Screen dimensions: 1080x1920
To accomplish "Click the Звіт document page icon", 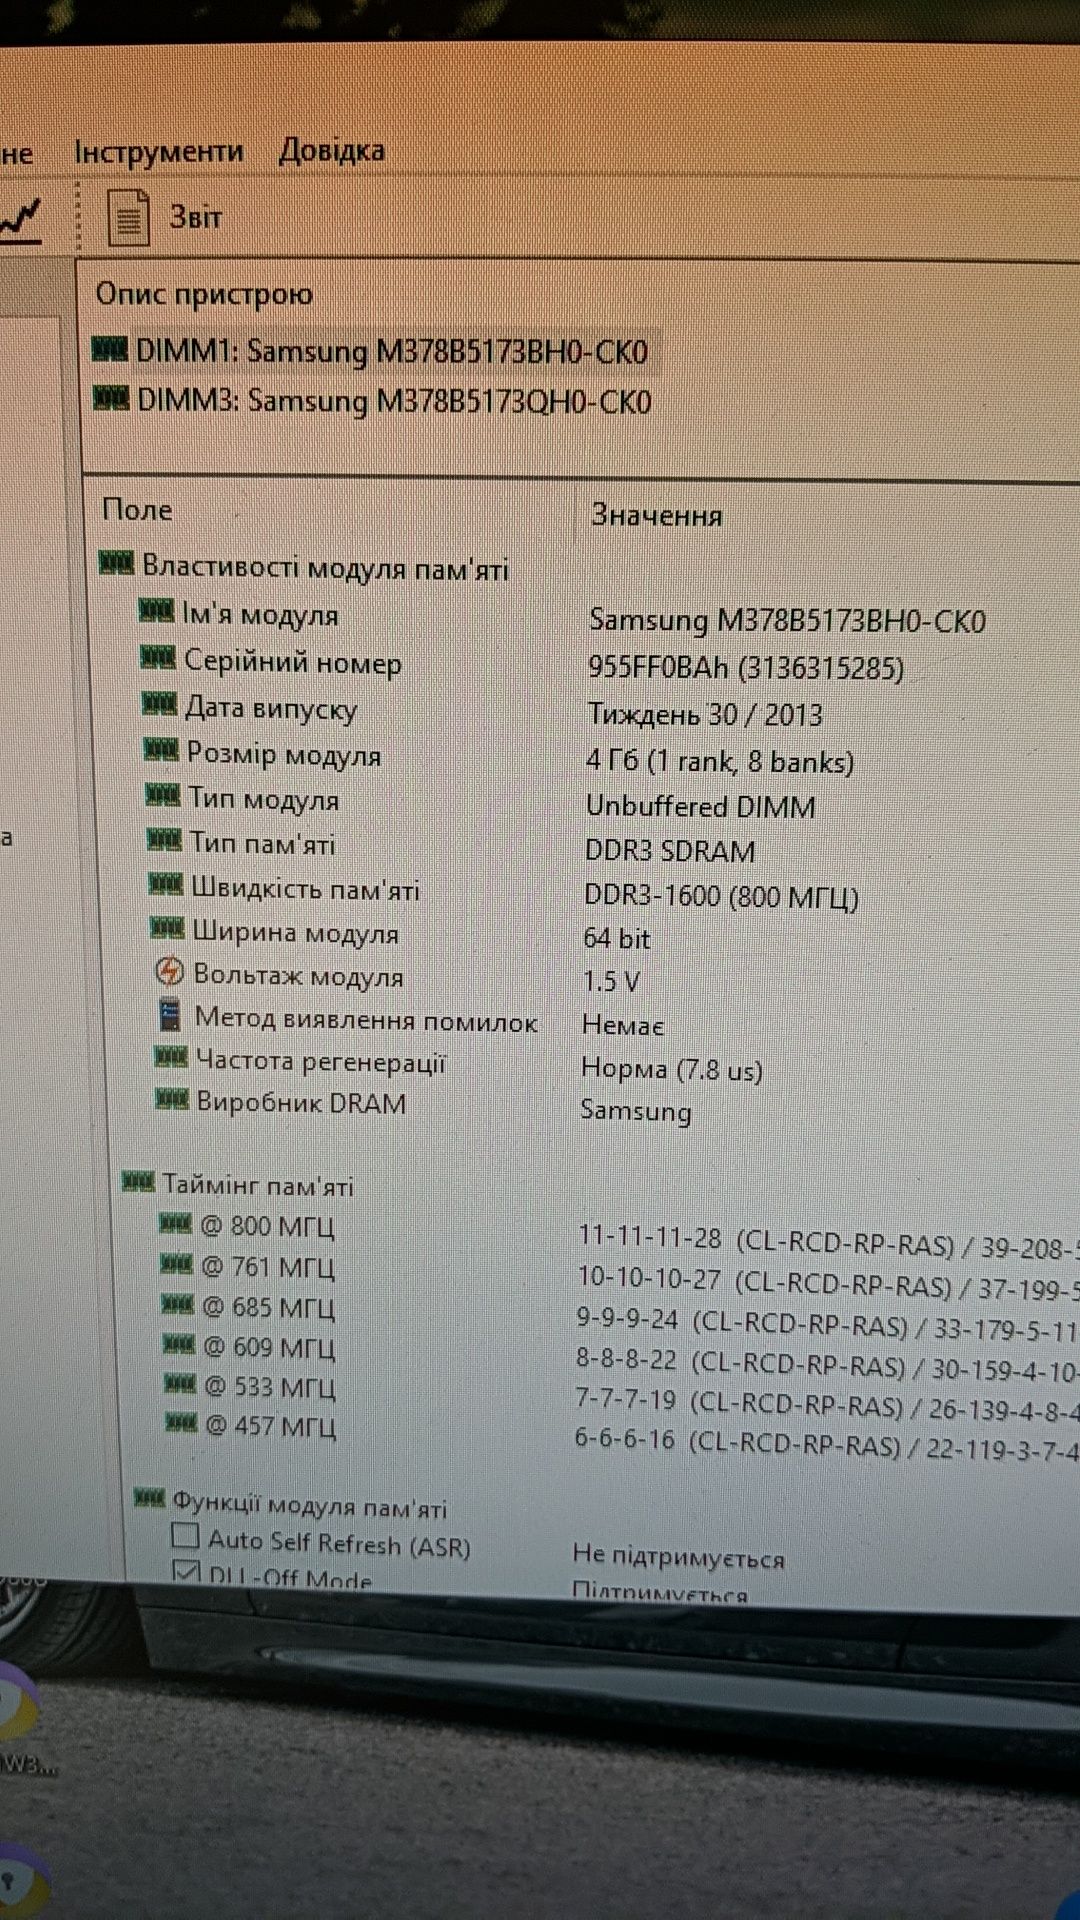I will [x=128, y=218].
